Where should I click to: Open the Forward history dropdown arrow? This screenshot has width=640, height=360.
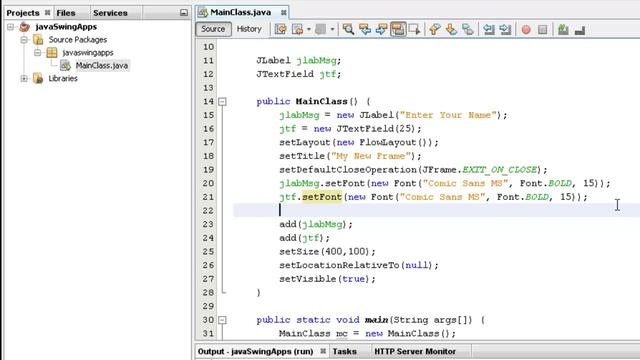(x=332, y=29)
